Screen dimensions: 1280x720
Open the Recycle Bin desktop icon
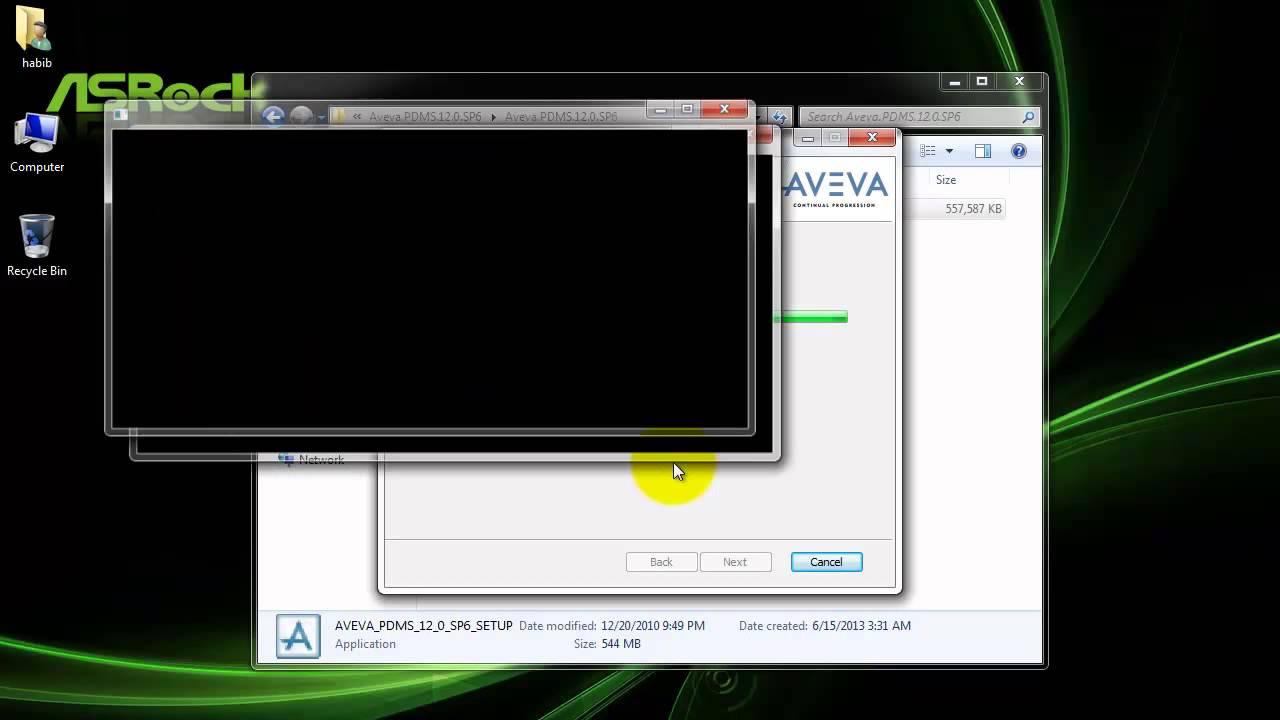tap(37, 245)
